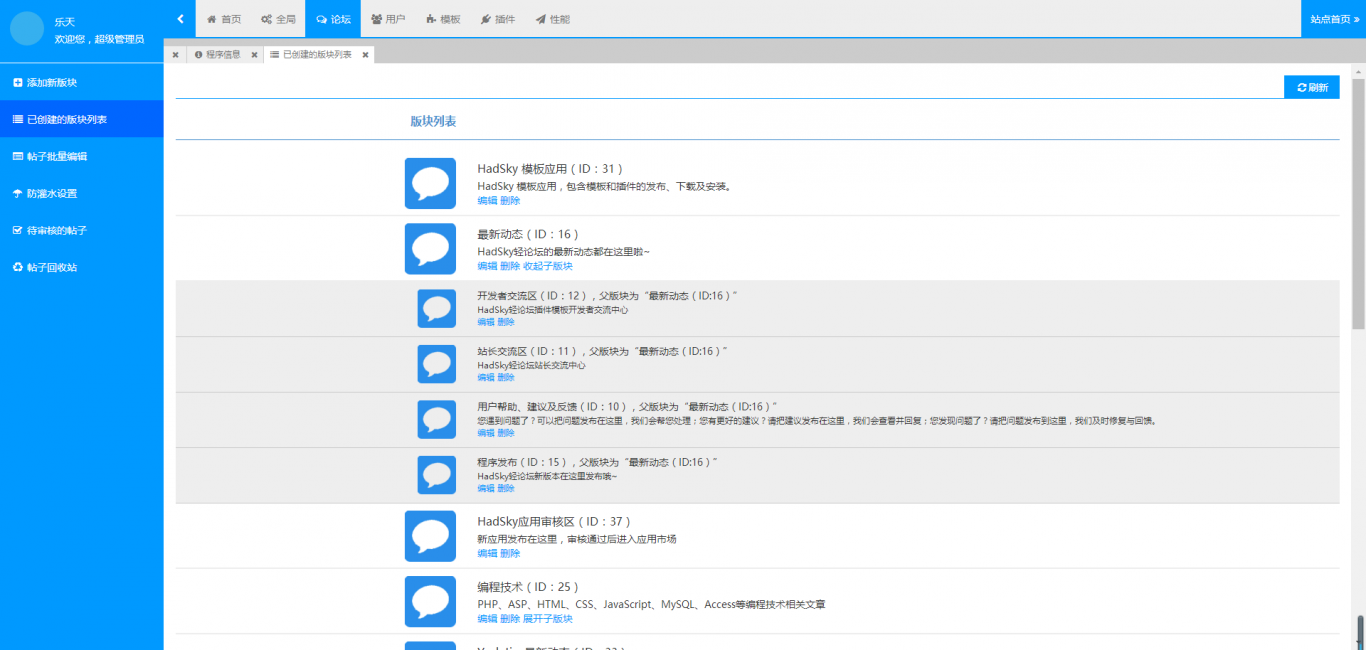Delete the HadSky 模板应用 forum

[510, 201]
